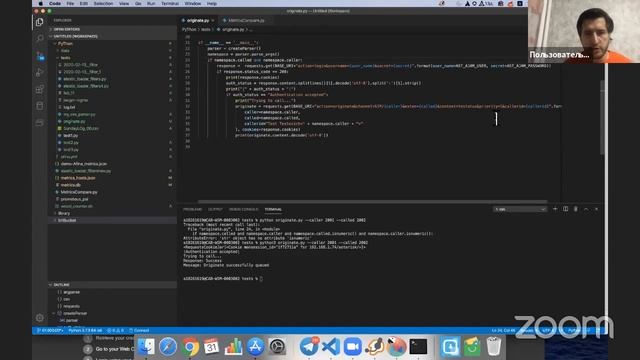Open test1.py in the explorer
Screen dimensions: 640x360
[113, 136]
